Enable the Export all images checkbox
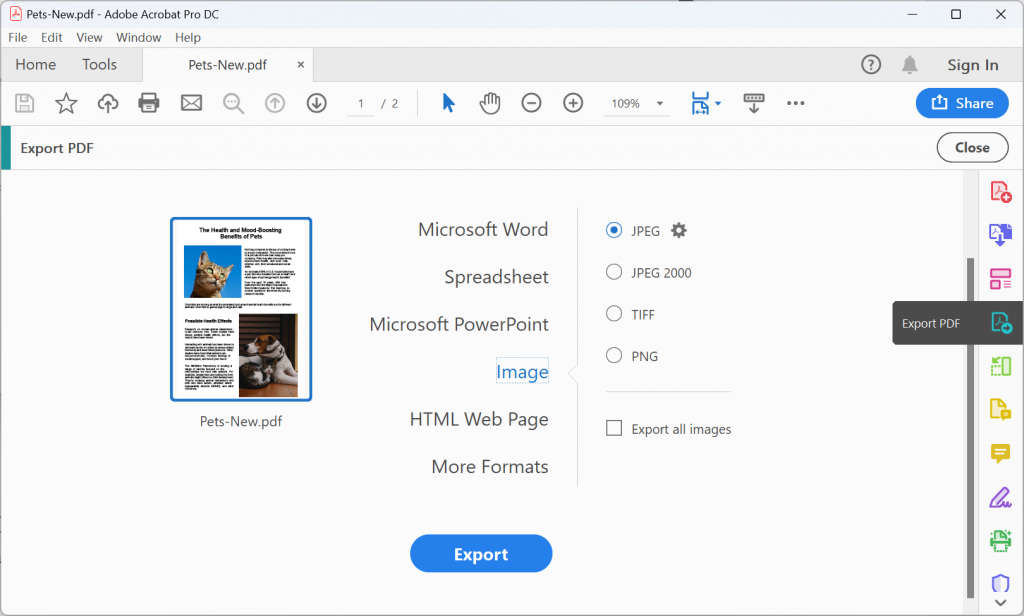 click(x=613, y=427)
